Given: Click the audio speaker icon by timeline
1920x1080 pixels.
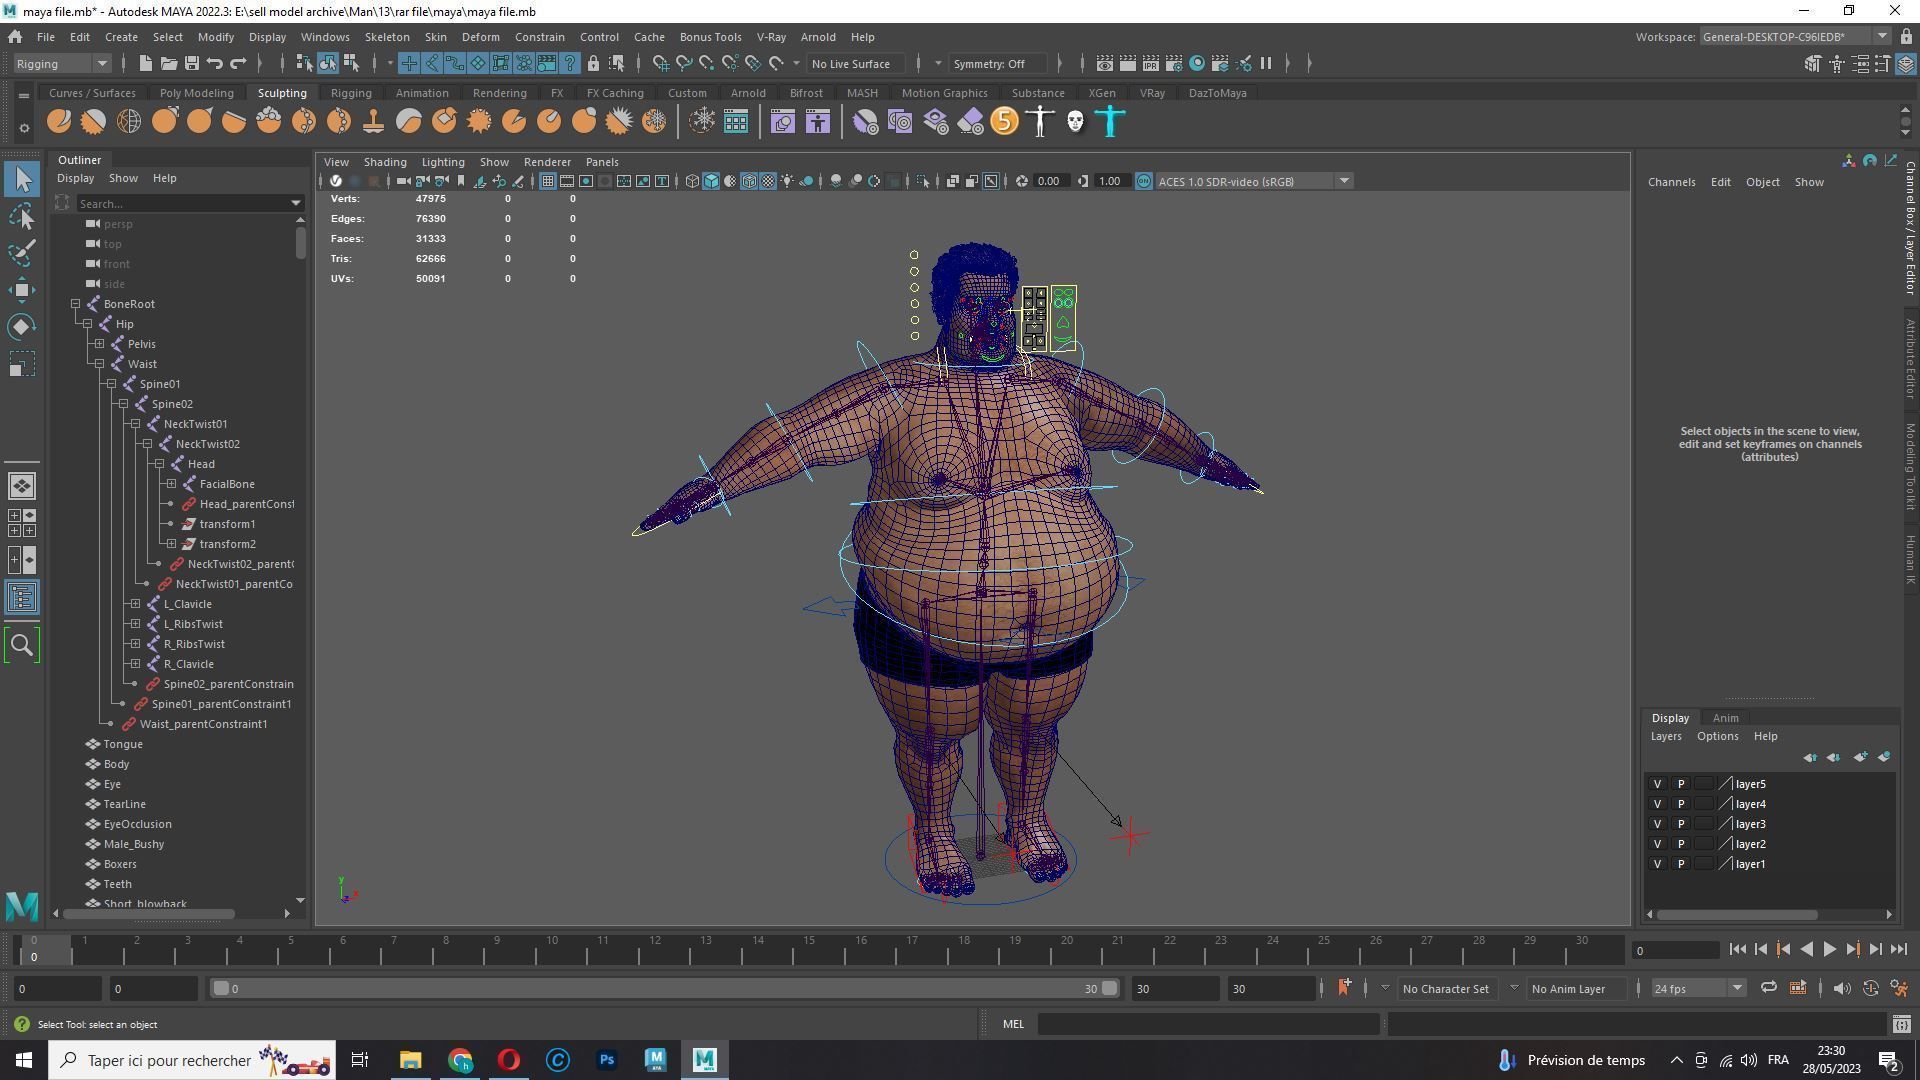Looking at the screenshot, I should (1841, 988).
